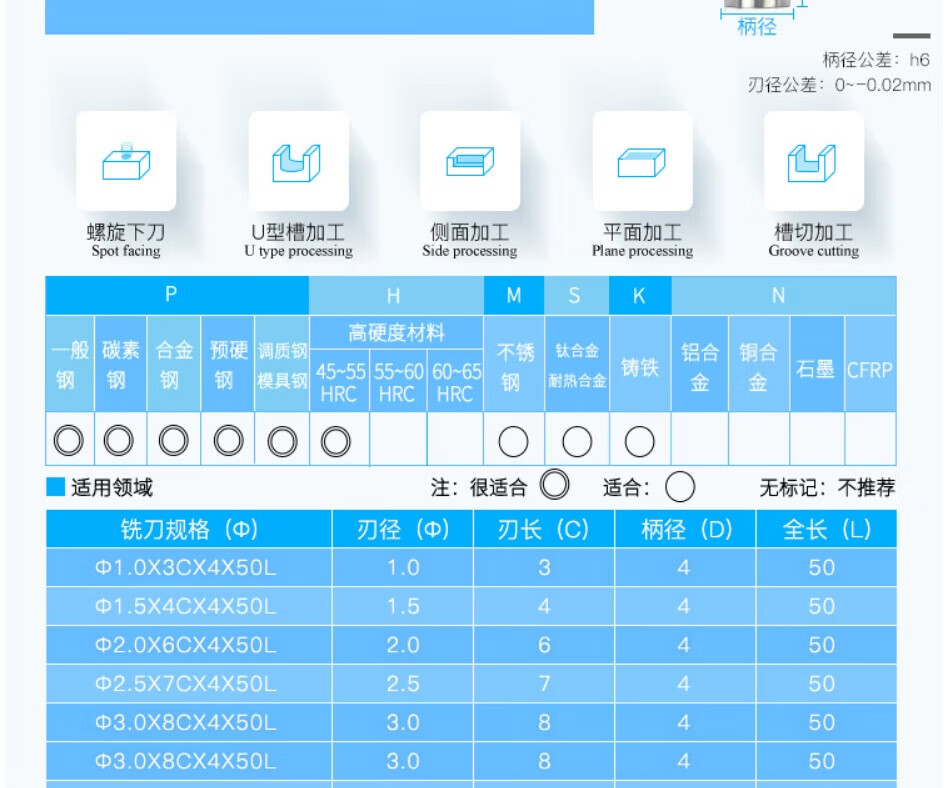Image resolution: width=950 pixels, height=788 pixels.
Task: Click the Plane processing (平面加工) icon
Action: tap(642, 161)
